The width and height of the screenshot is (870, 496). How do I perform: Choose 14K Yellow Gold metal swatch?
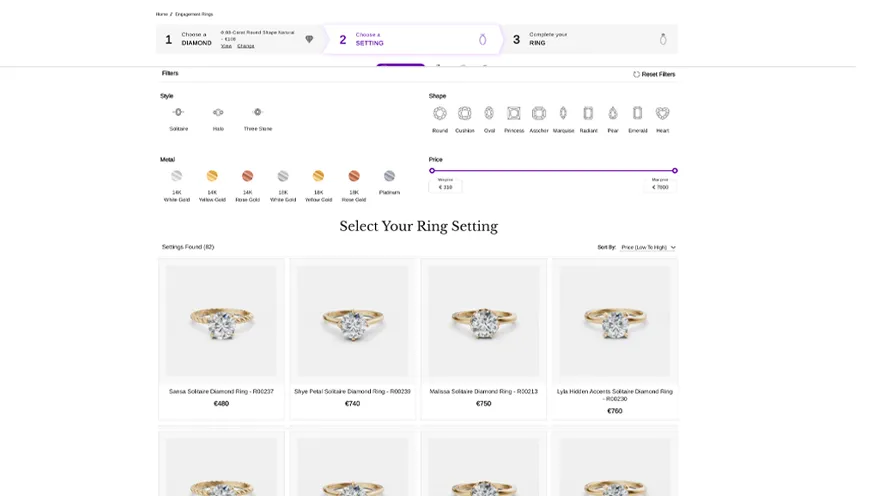click(212, 176)
